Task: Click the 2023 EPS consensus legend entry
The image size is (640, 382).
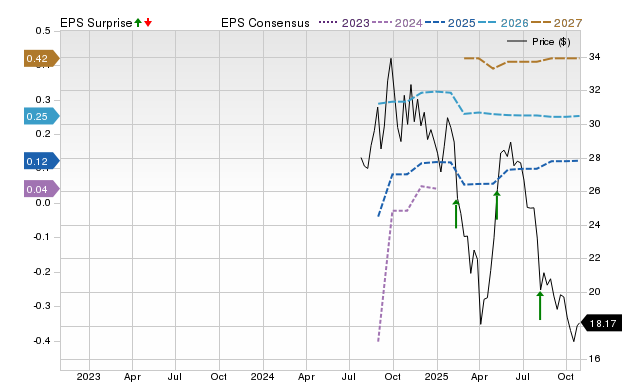Action: [344, 23]
